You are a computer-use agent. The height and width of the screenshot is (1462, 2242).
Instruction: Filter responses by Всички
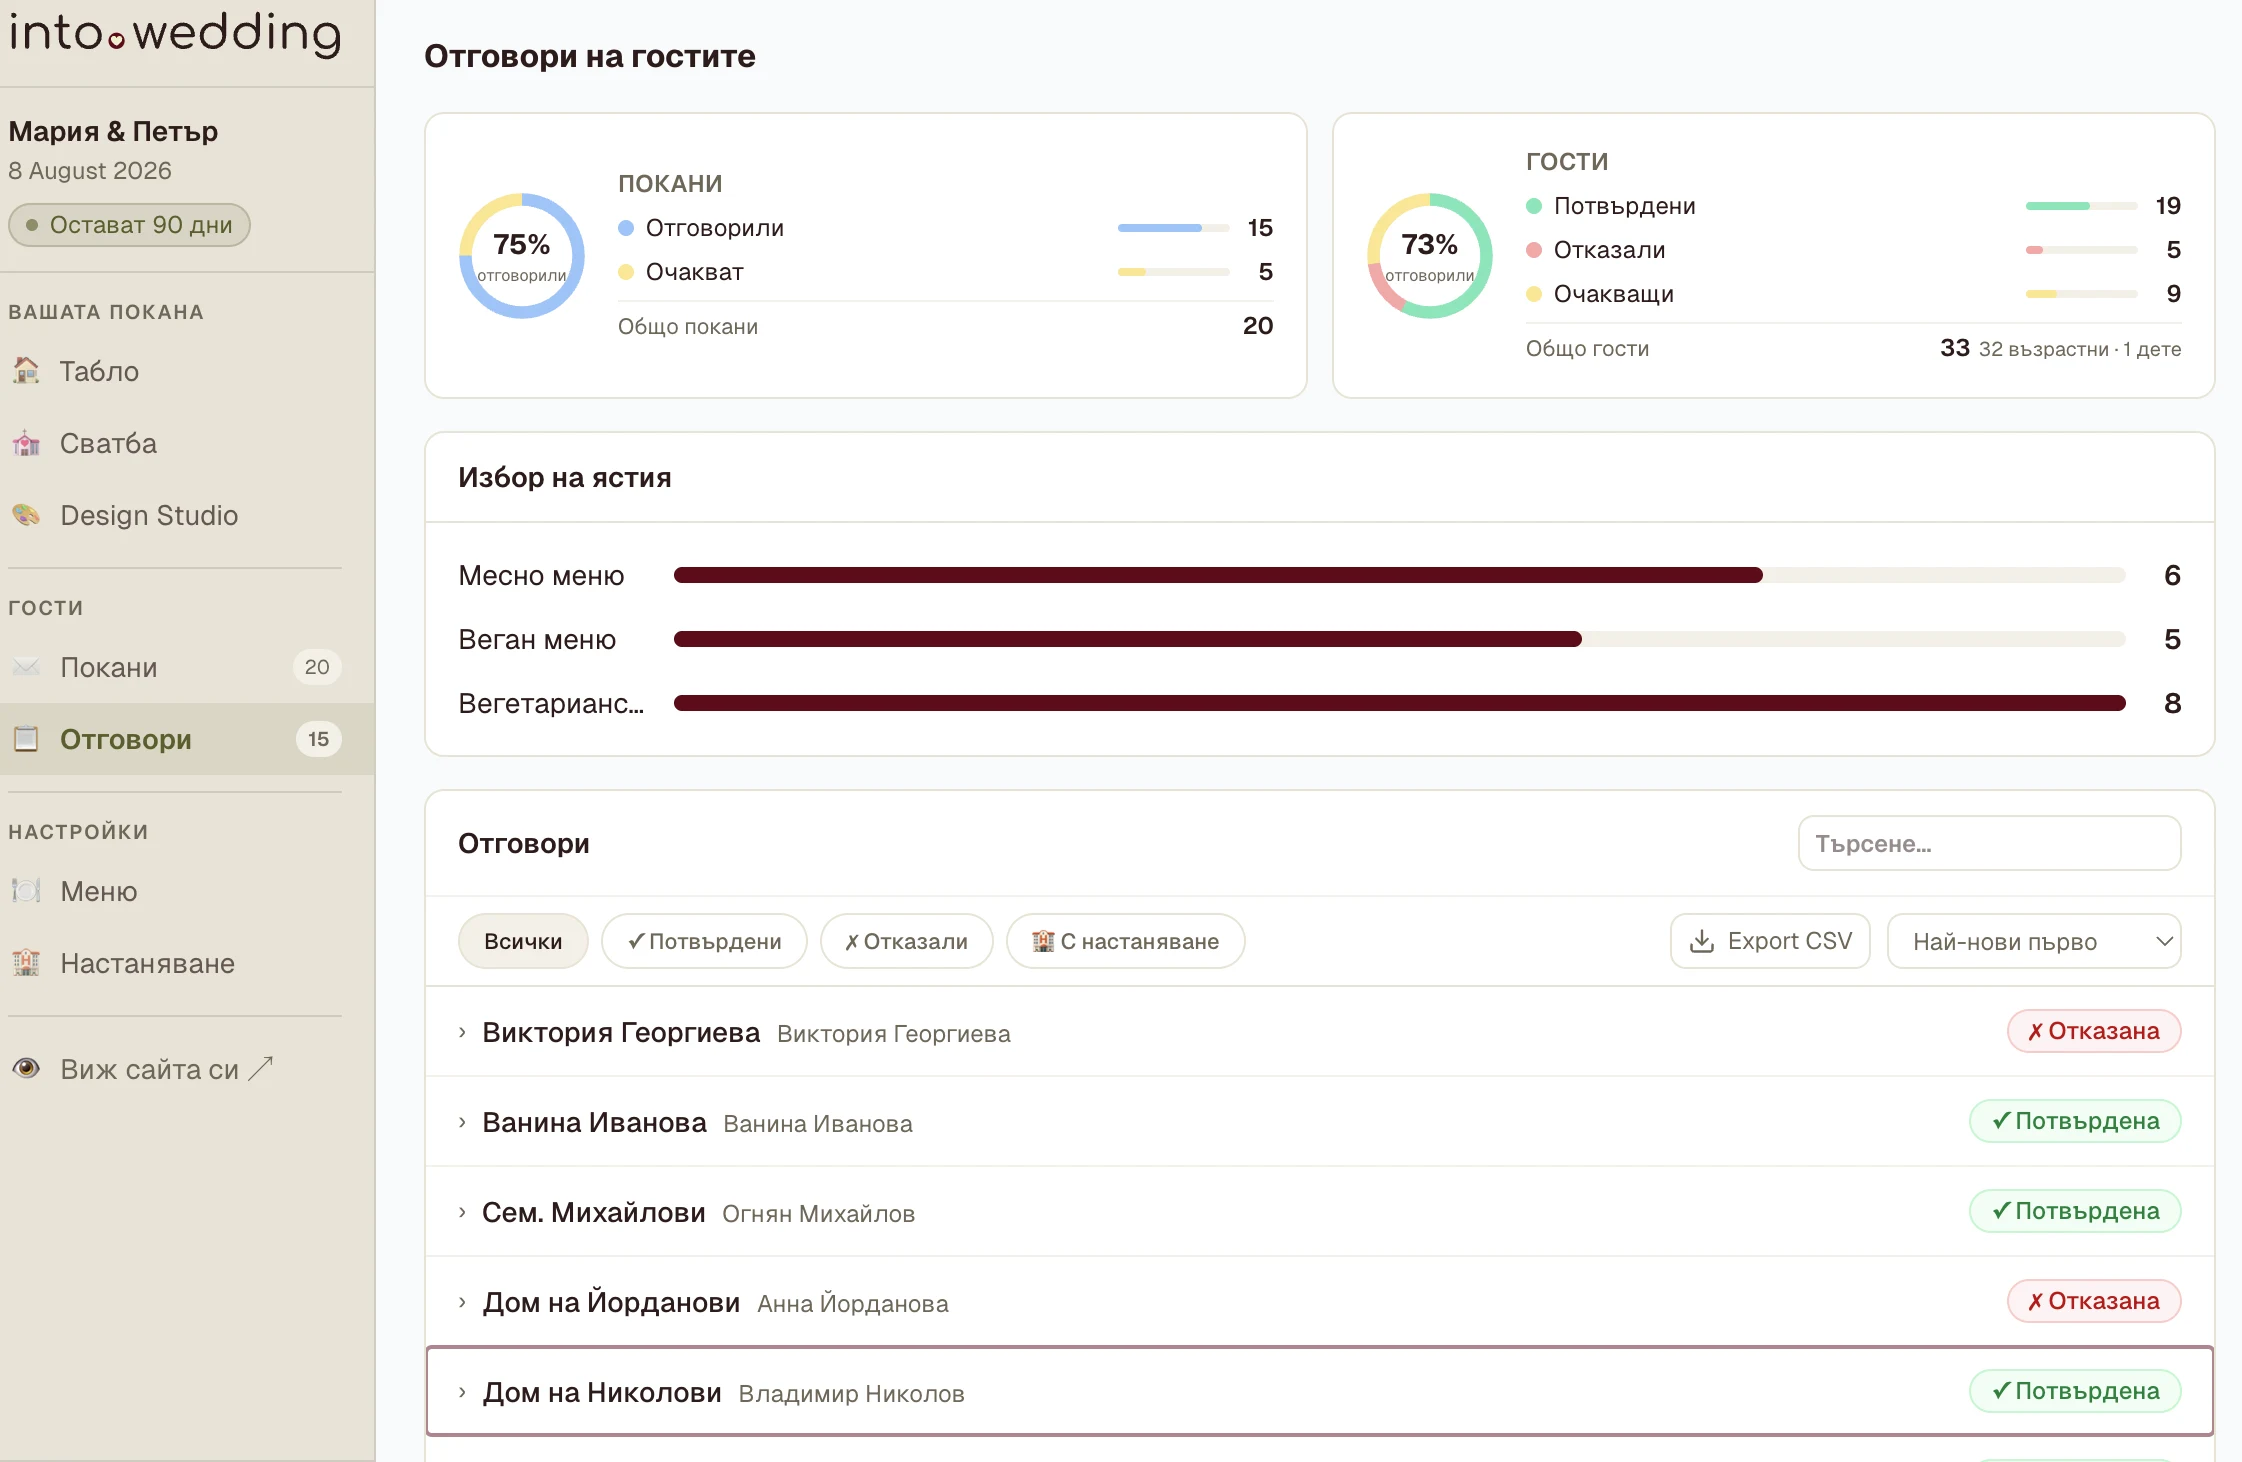pyautogui.click(x=523, y=941)
